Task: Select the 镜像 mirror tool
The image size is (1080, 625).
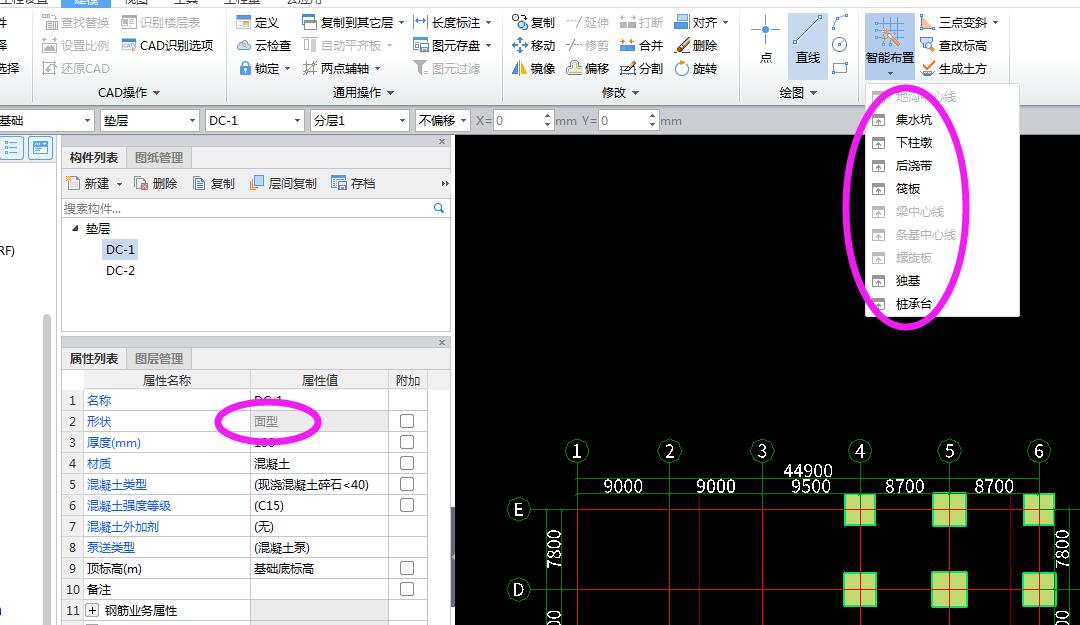Action: click(533, 68)
